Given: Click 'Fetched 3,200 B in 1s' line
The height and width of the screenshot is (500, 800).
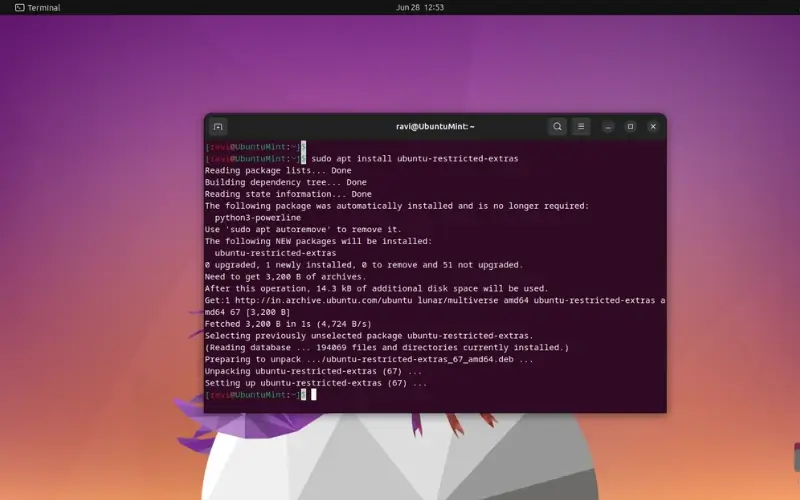Looking at the screenshot, I should (288, 324).
